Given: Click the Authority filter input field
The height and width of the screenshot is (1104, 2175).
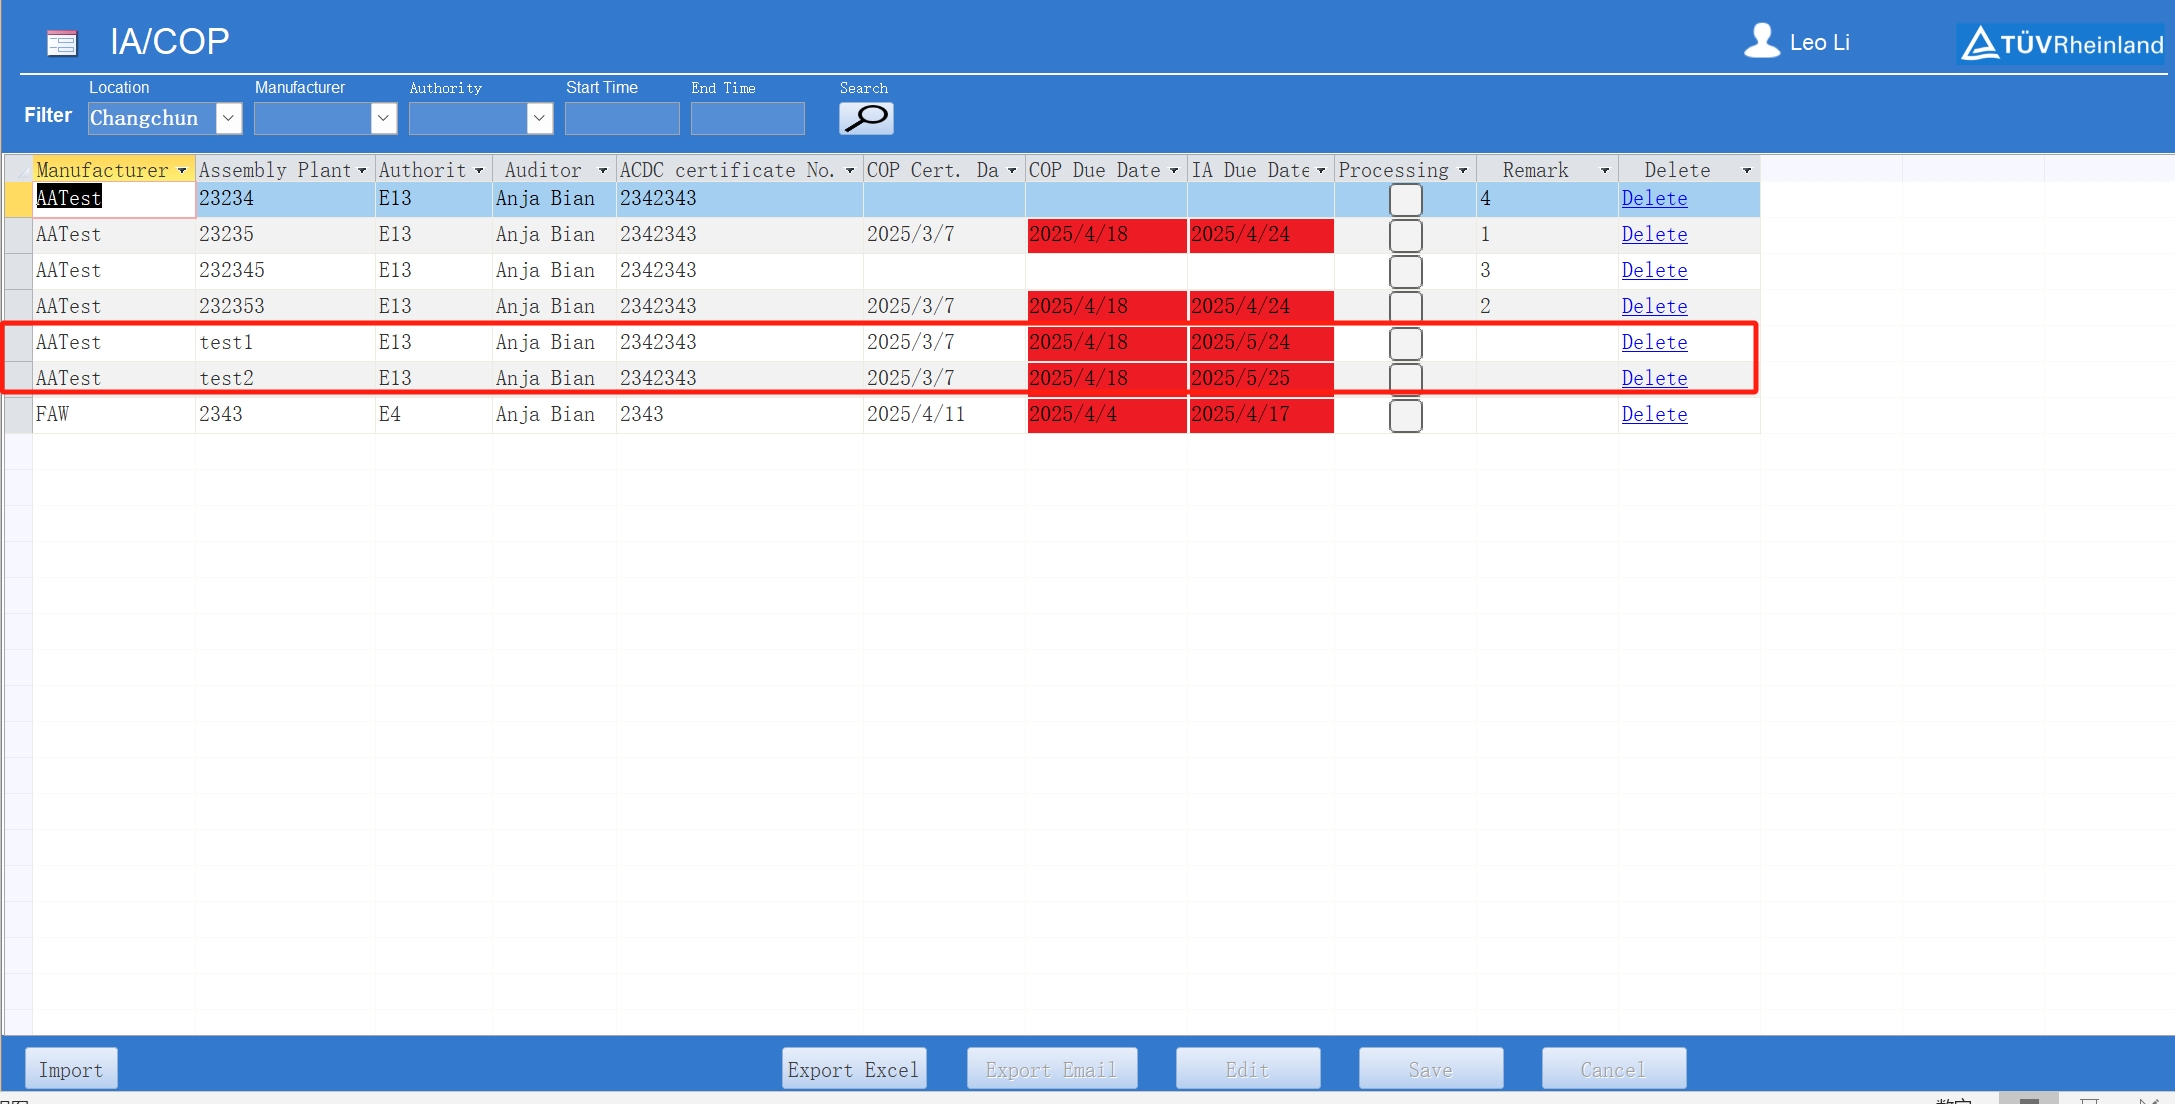Looking at the screenshot, I should click(468, 118).
